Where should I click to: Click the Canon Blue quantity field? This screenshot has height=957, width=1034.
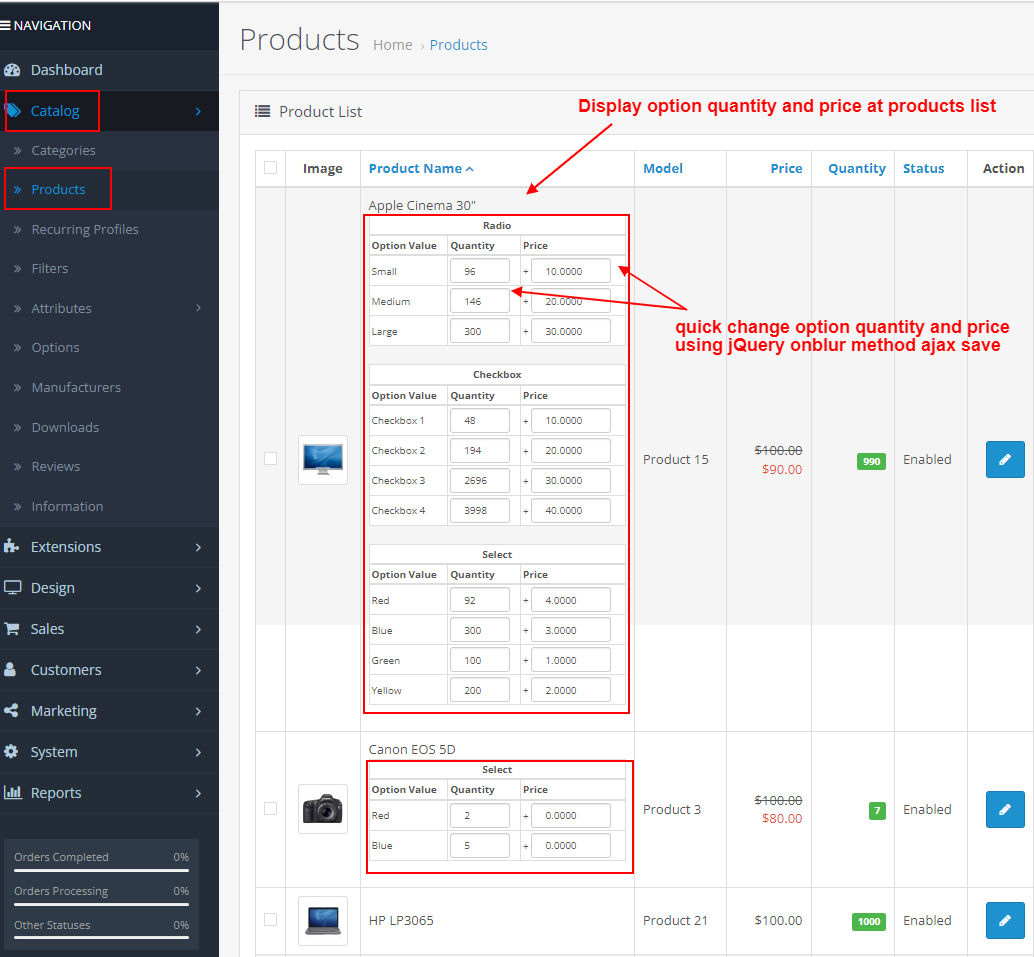[479, 846]
